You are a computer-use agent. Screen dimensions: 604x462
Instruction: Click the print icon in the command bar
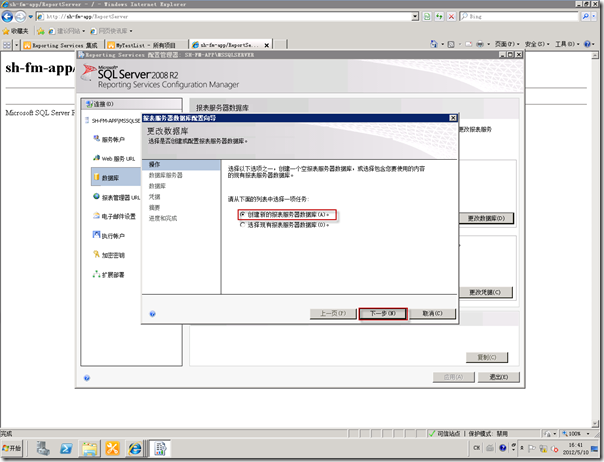(x=480, y=44)
